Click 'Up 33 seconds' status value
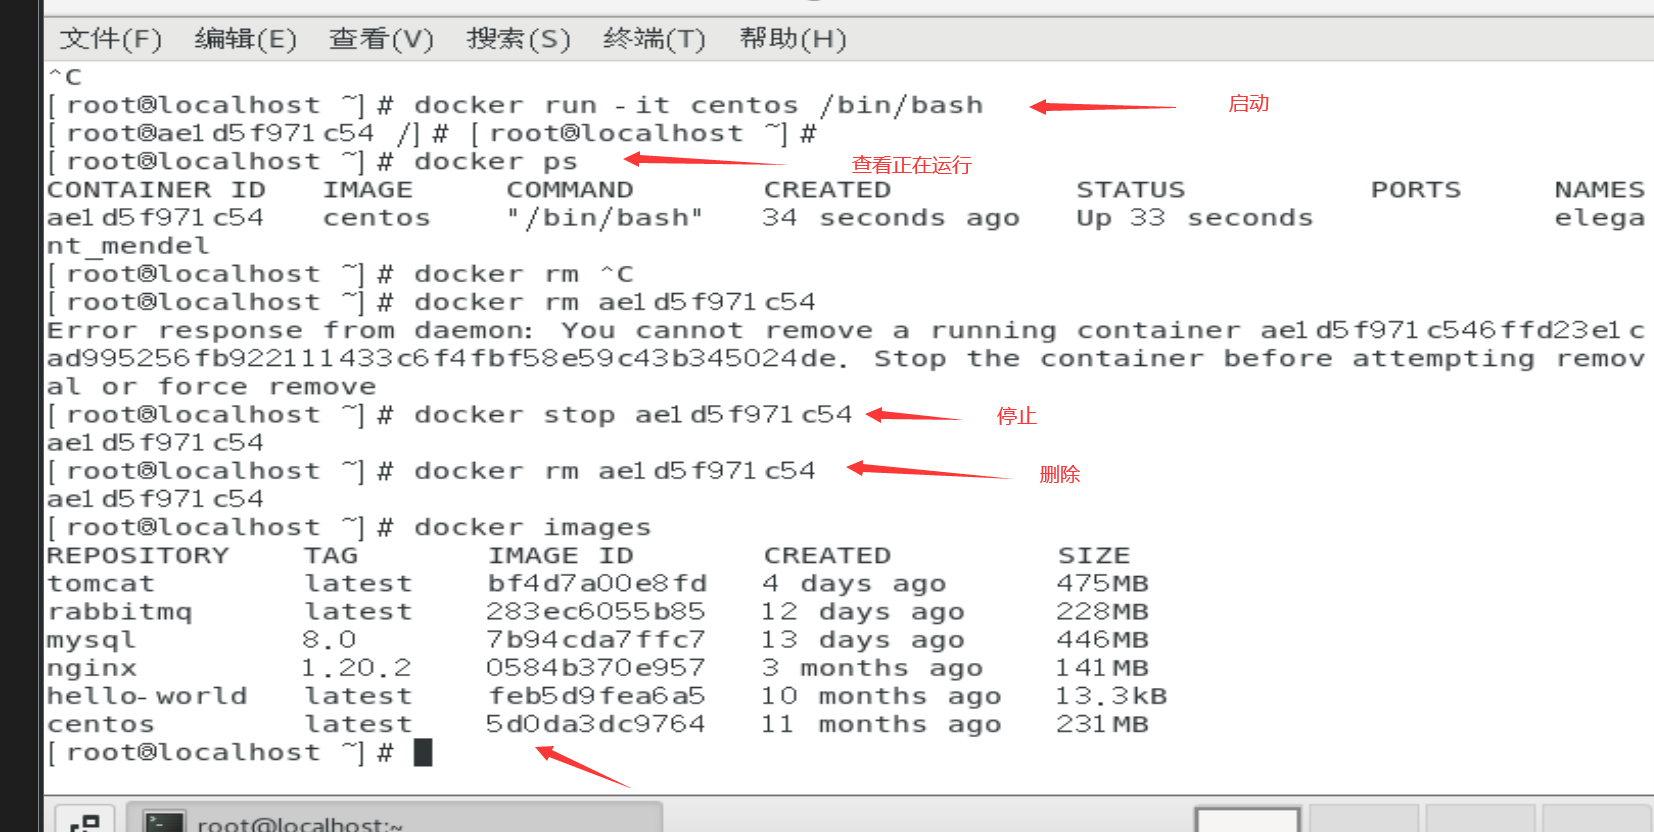Screen dimensions: 1654x832 (x=1194, y=218)
